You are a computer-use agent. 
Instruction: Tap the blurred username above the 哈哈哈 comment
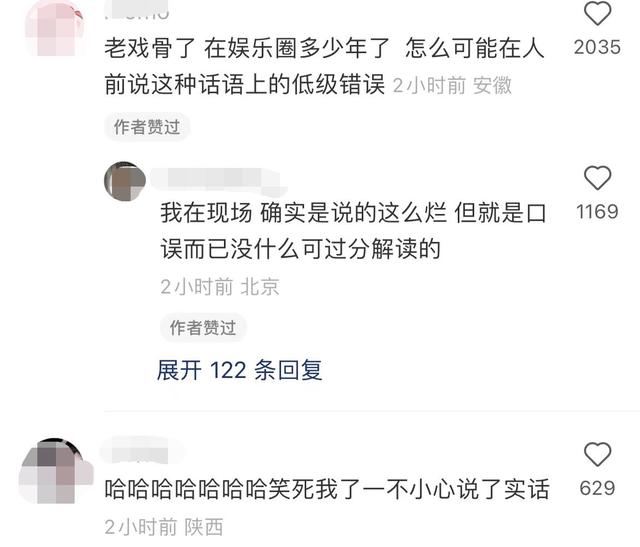coord(137,452)
